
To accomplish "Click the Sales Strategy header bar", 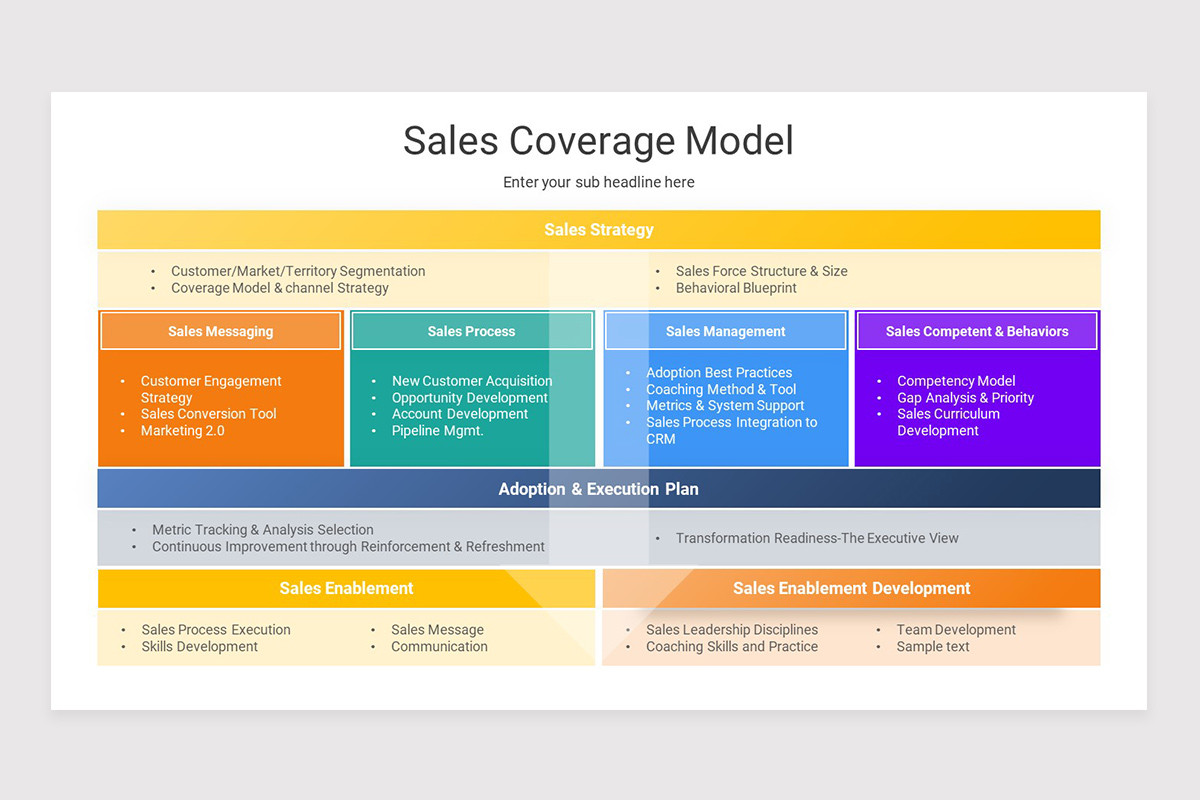I will coord(598,229).
